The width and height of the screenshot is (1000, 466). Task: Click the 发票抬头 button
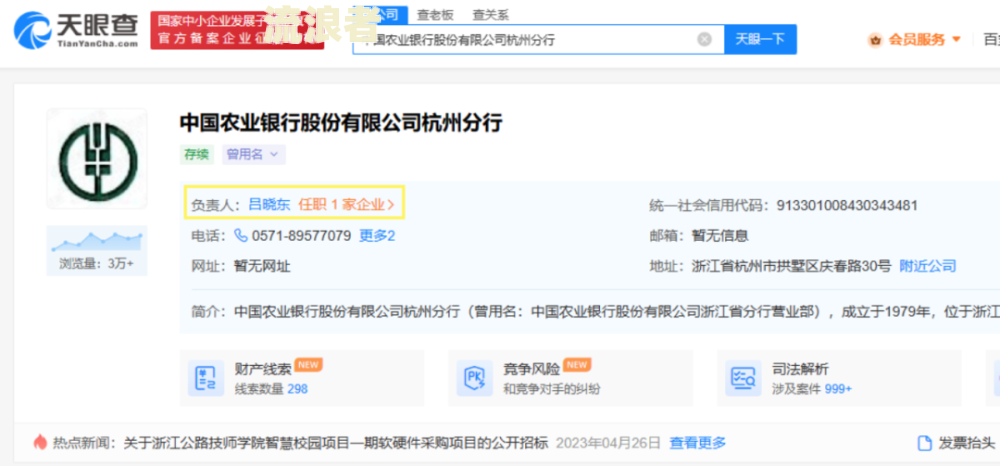(956, 443)
